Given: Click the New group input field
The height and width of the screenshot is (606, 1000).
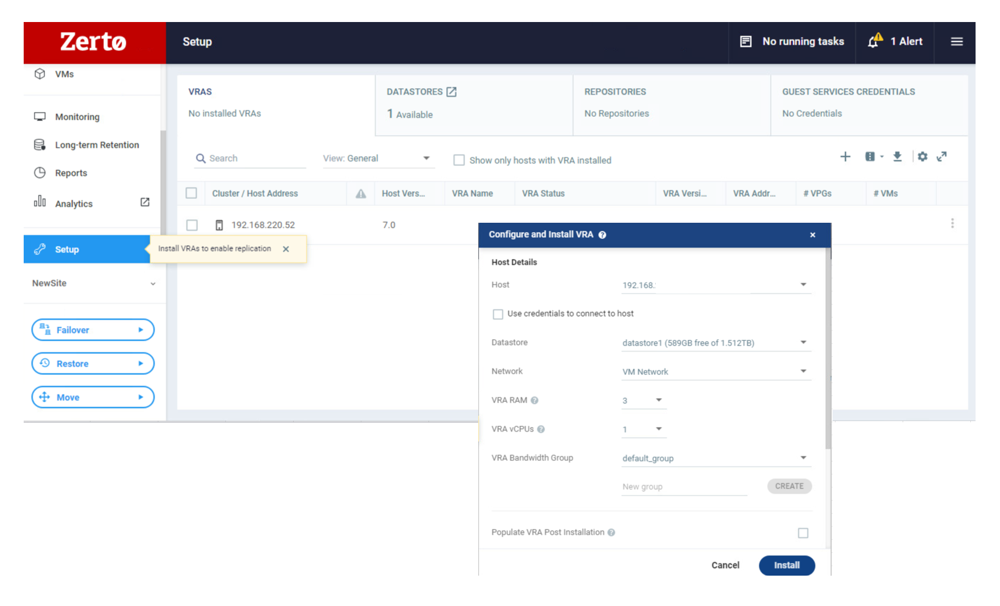Looking at the screenshot, I should [x=684, y=487].
